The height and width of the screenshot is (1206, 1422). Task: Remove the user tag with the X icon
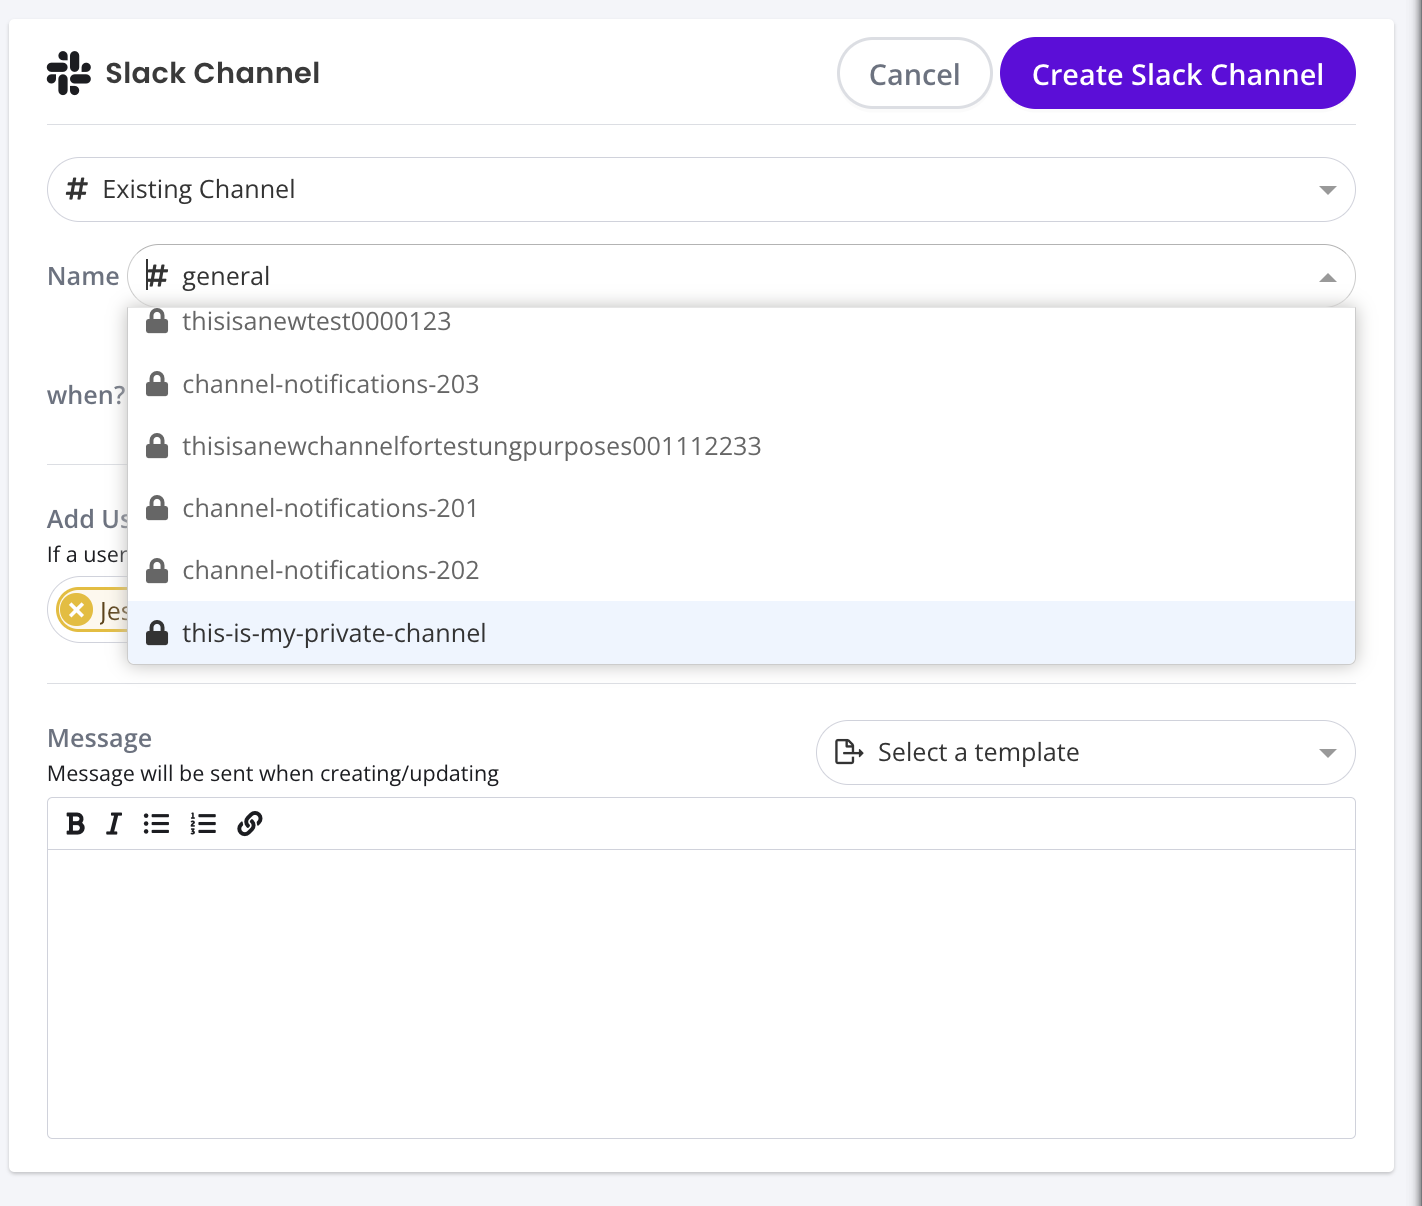[76, 610]
